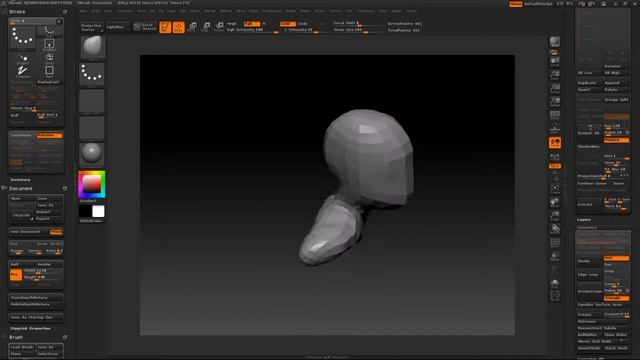Image resolution: width=640 pixels, height=360 pixels.
Task: Expand the Brush palette header
Action: (16, 337)
